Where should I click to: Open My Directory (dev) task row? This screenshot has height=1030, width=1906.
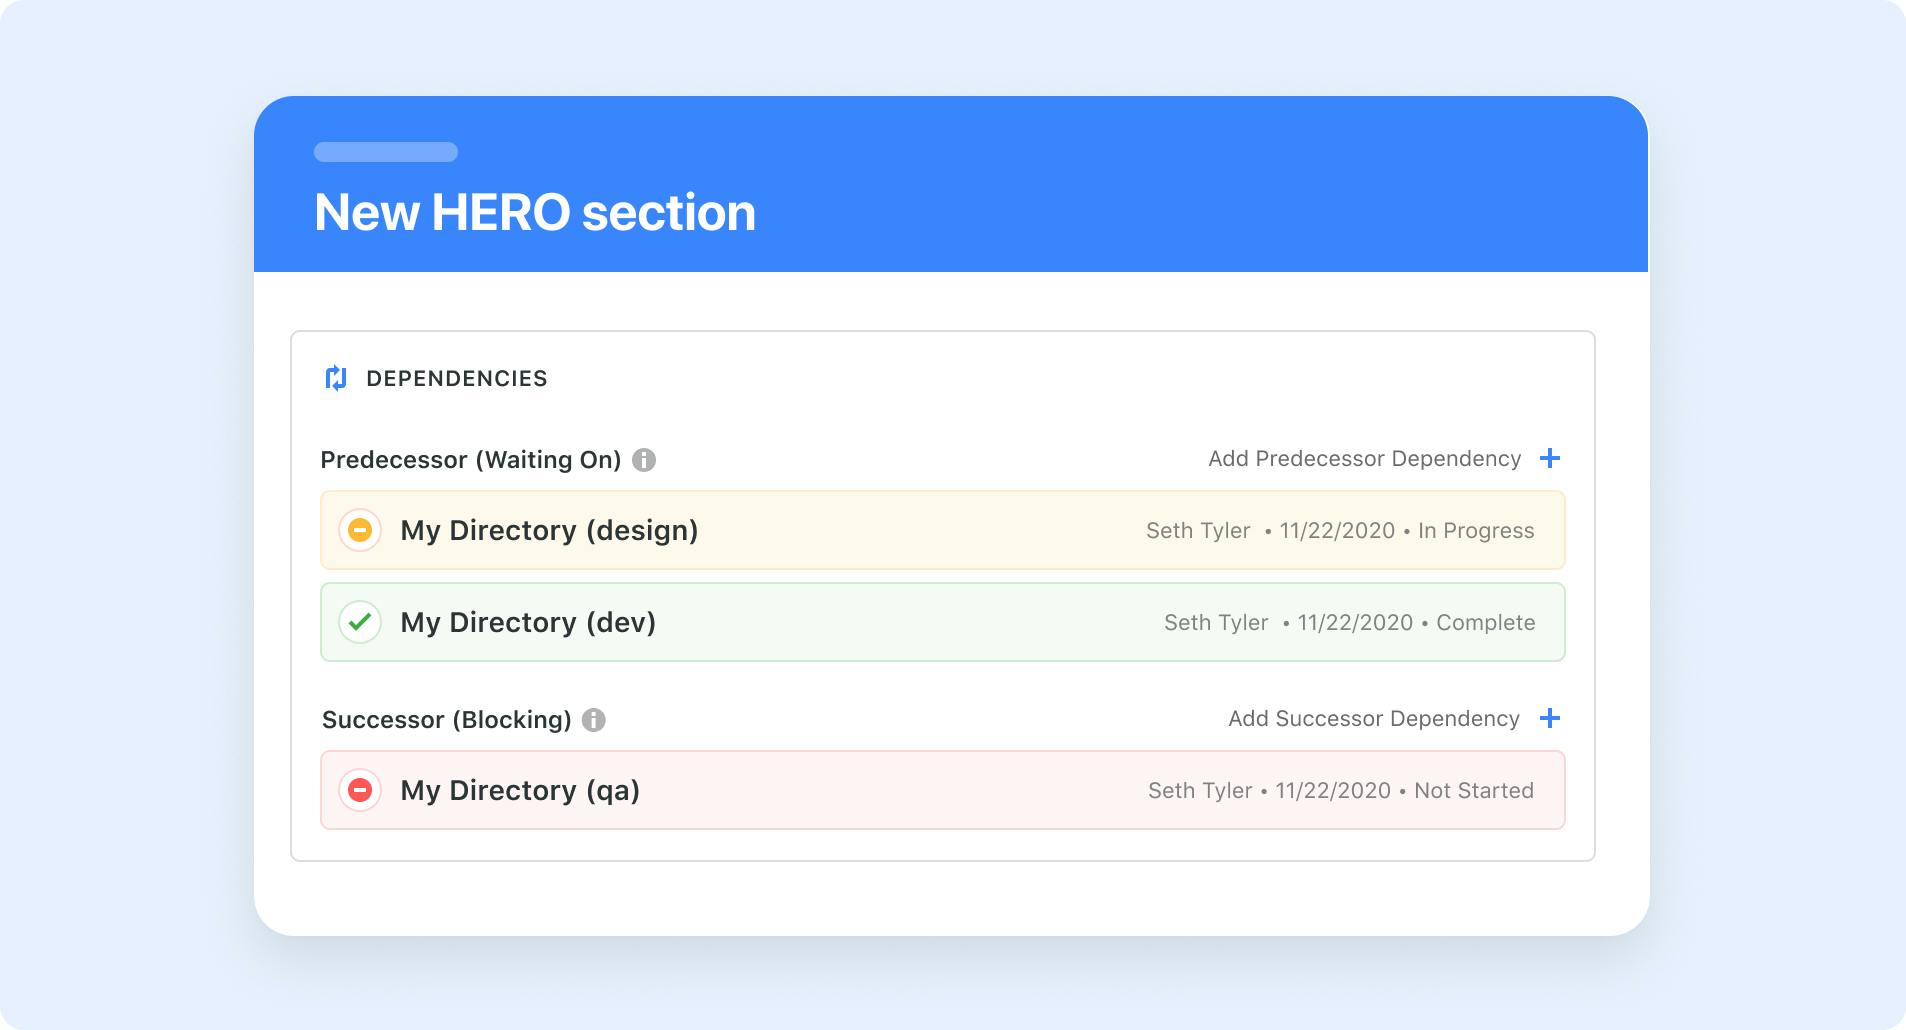click(x=943, y=622)
